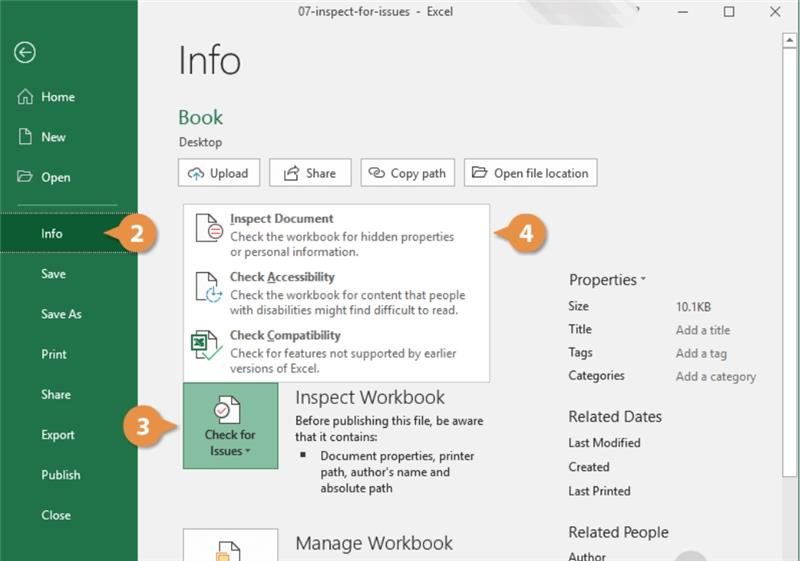
Task: Click the Check Compatibility Excel icon
Action: (207, 345)
